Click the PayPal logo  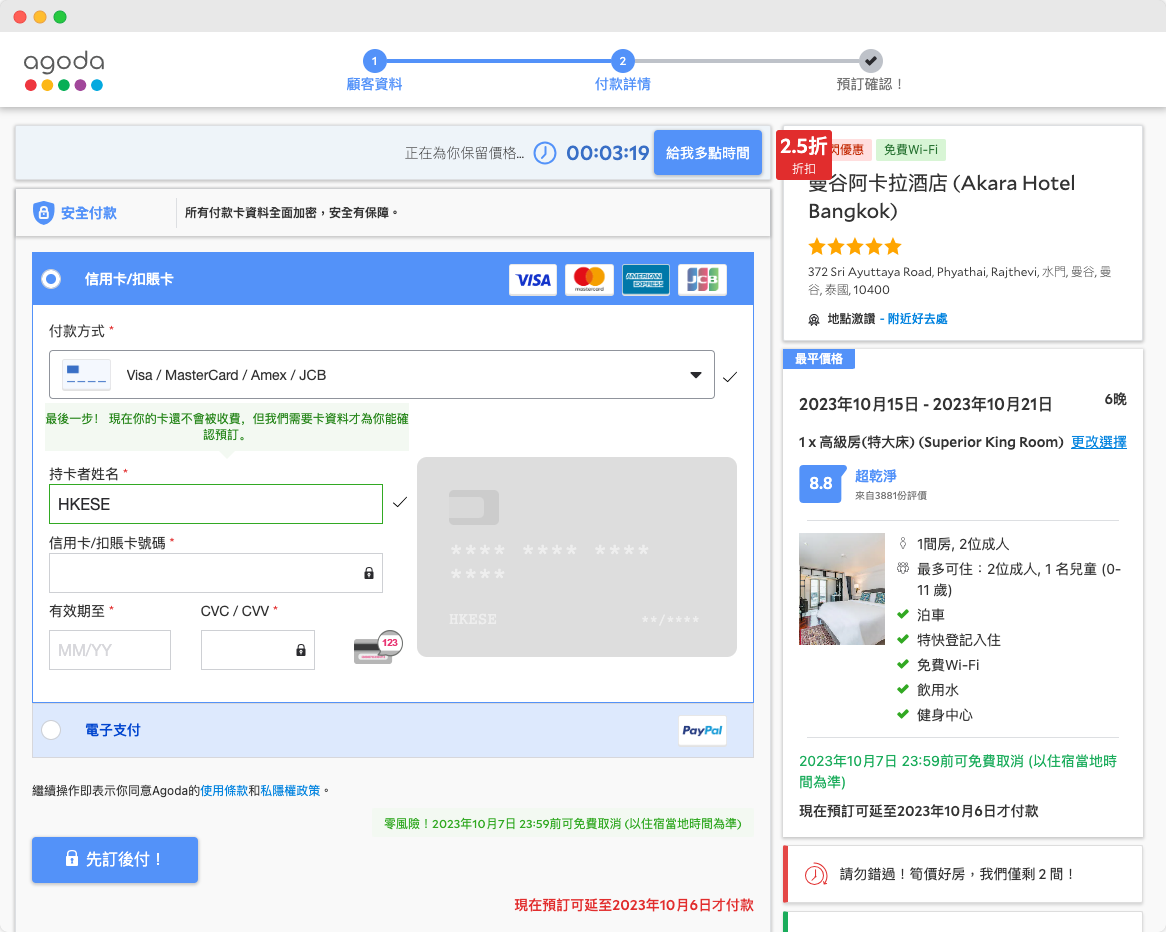[702, 731]
